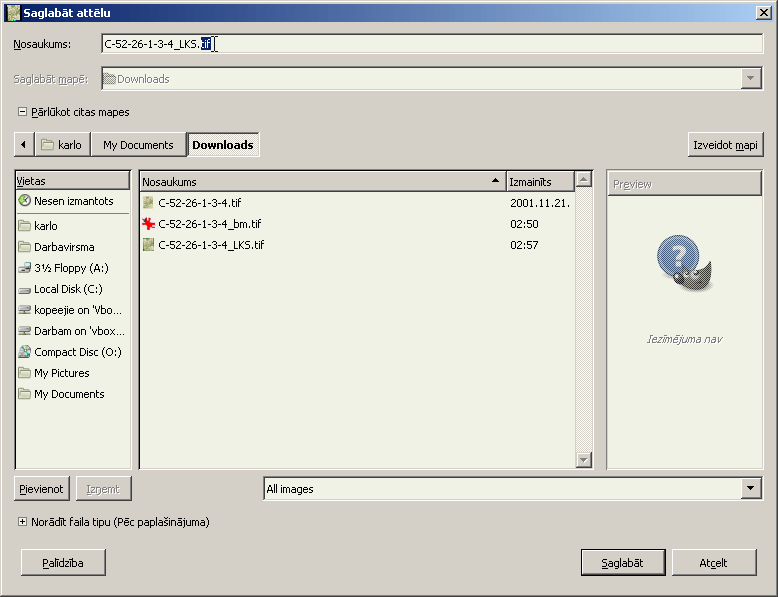Click the C-52-26-1-3-4_LKS.tif file icon
The width and height of the screenshot is (778, 597).
[148, 245]
